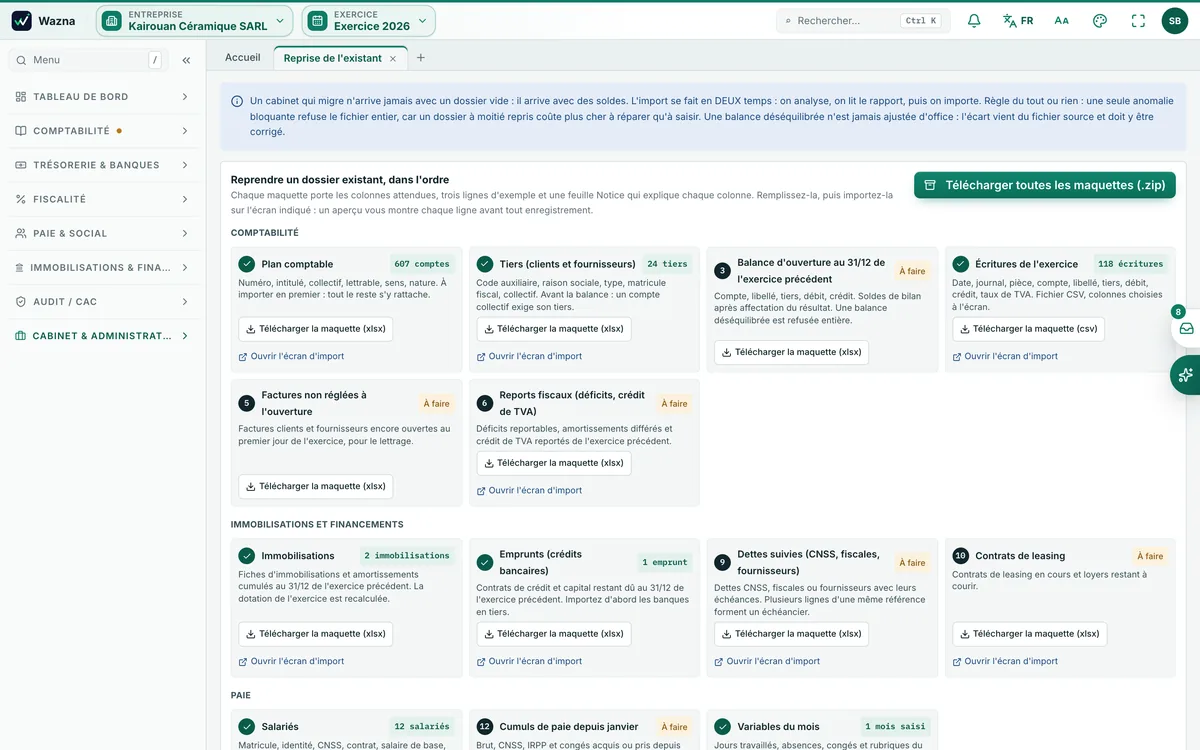The height and width of the screenshot is (750, 1200).
Task: Open the SB user avatar menu
Action: [x=1174, y=21]
